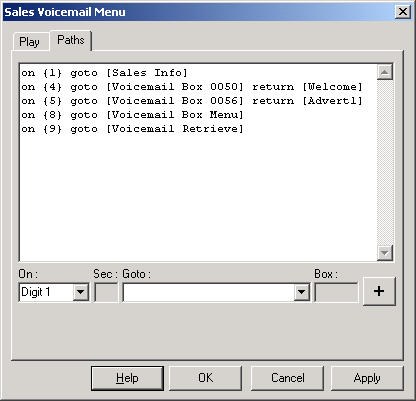Confirm changes with OK
This screenshot has height=401, width=416.
point(206,378)
